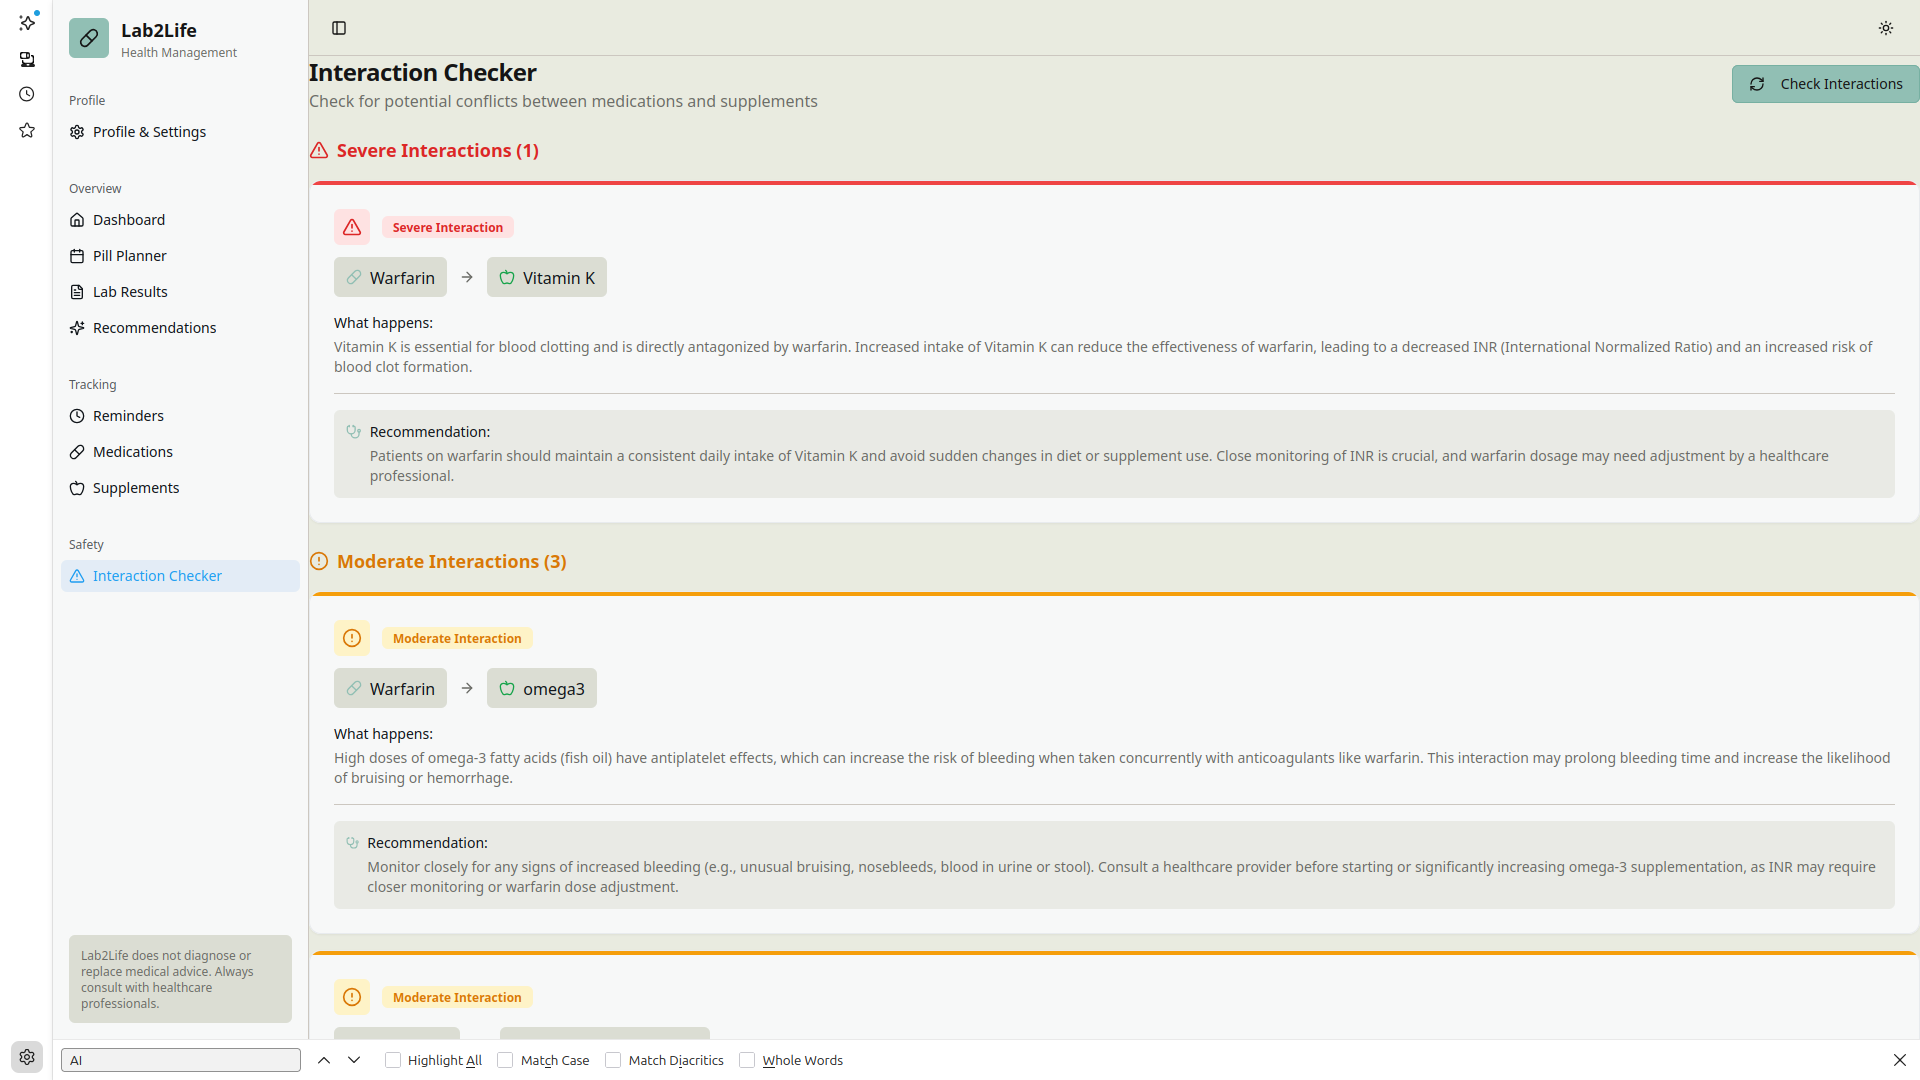Open the settings gear at bottom left

coord(27,1057)
